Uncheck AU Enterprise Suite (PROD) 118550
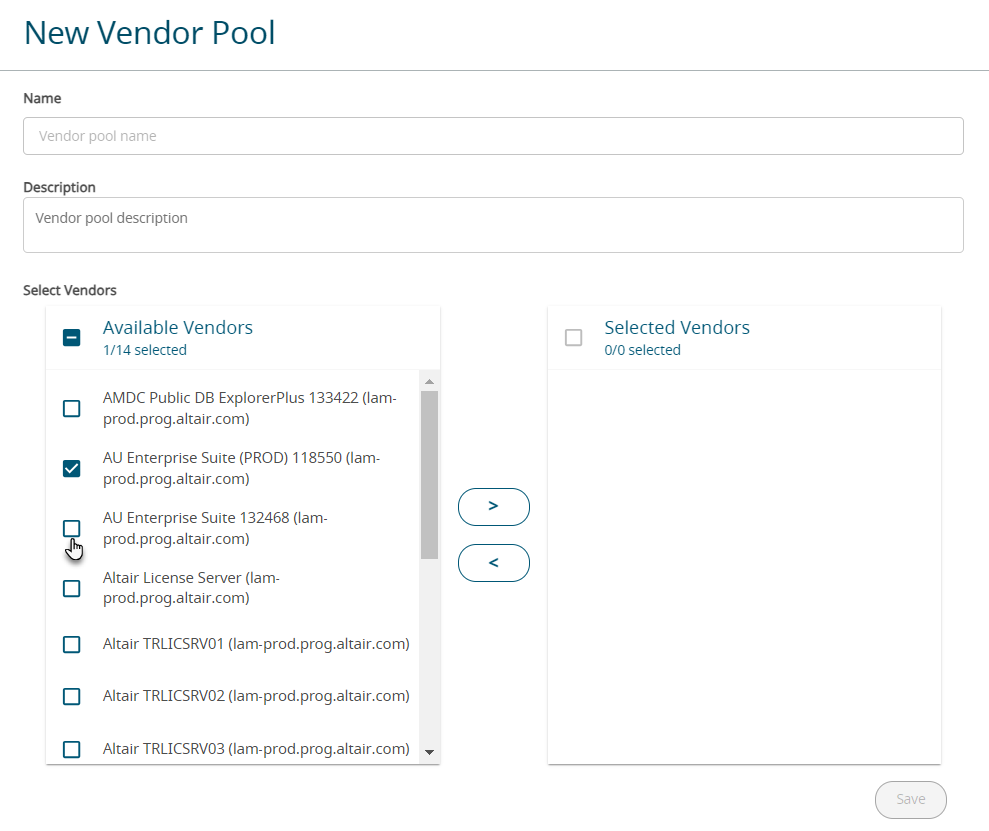Viewport: 989px width, 831px height. click(x=72, y=468)
